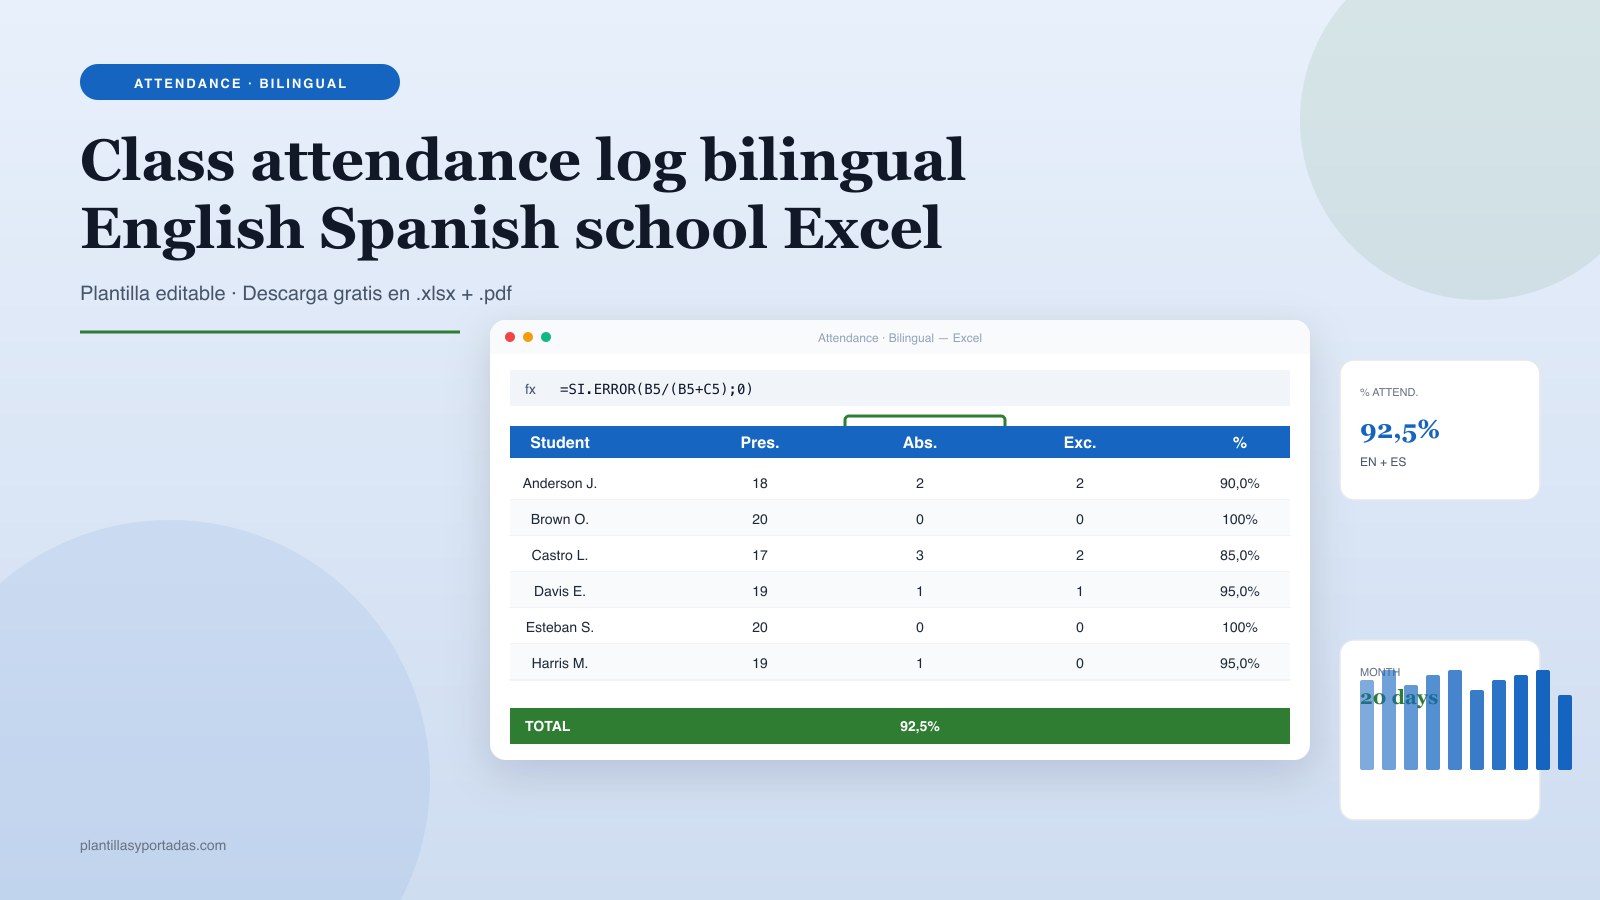Click the % column header
Viewport: 1600px width, 900px height.
tap(1240, 442)
